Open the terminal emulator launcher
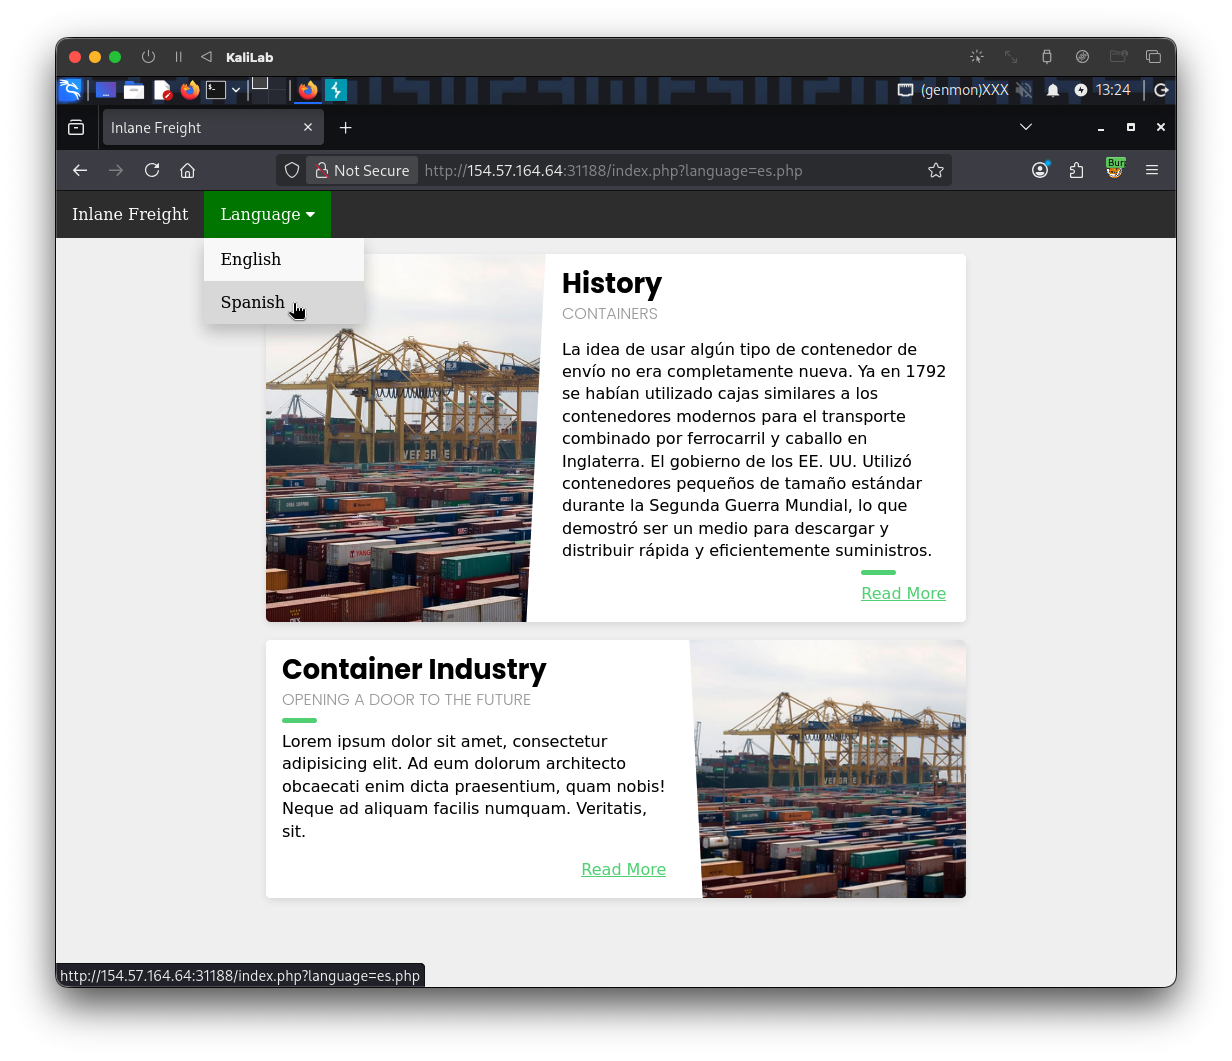Image resolution: width=1232 pixels, height=1061 pixels. point(216,90)
